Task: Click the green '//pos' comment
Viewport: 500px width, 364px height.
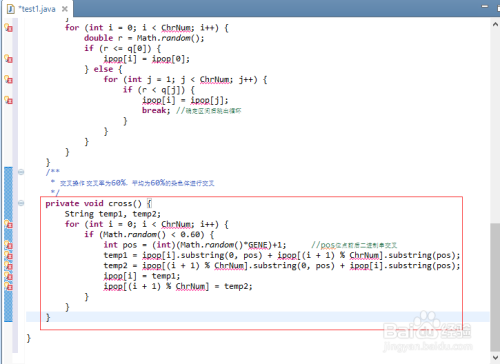Action: [x=354, y=245]
